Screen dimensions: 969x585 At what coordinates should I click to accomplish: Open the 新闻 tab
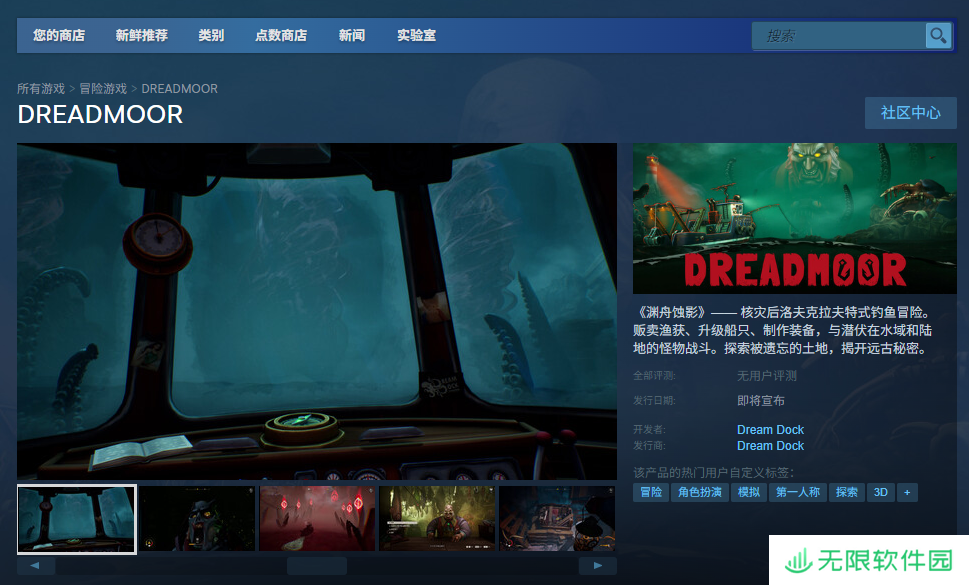click(352, 35)
